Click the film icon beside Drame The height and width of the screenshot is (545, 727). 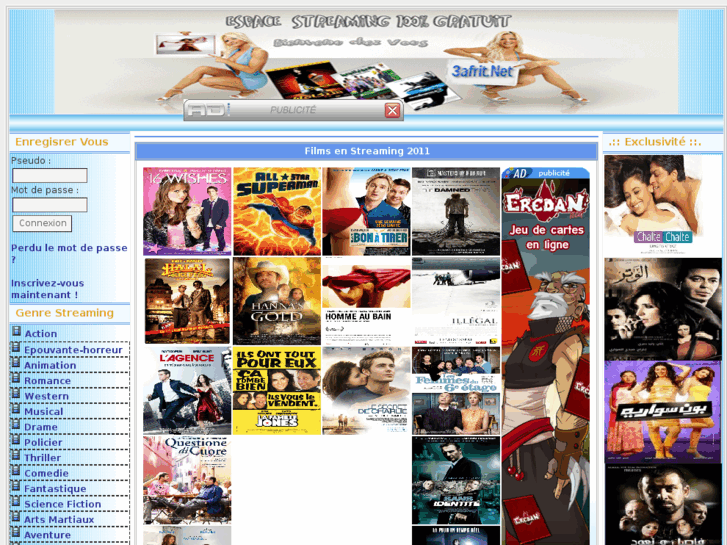16,424
